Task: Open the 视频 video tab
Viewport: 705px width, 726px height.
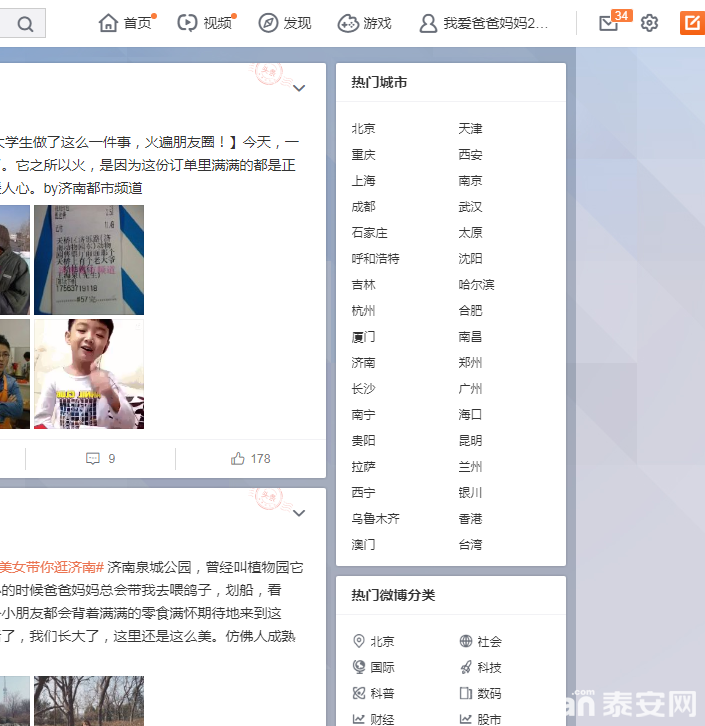Action: pos(205,23)
